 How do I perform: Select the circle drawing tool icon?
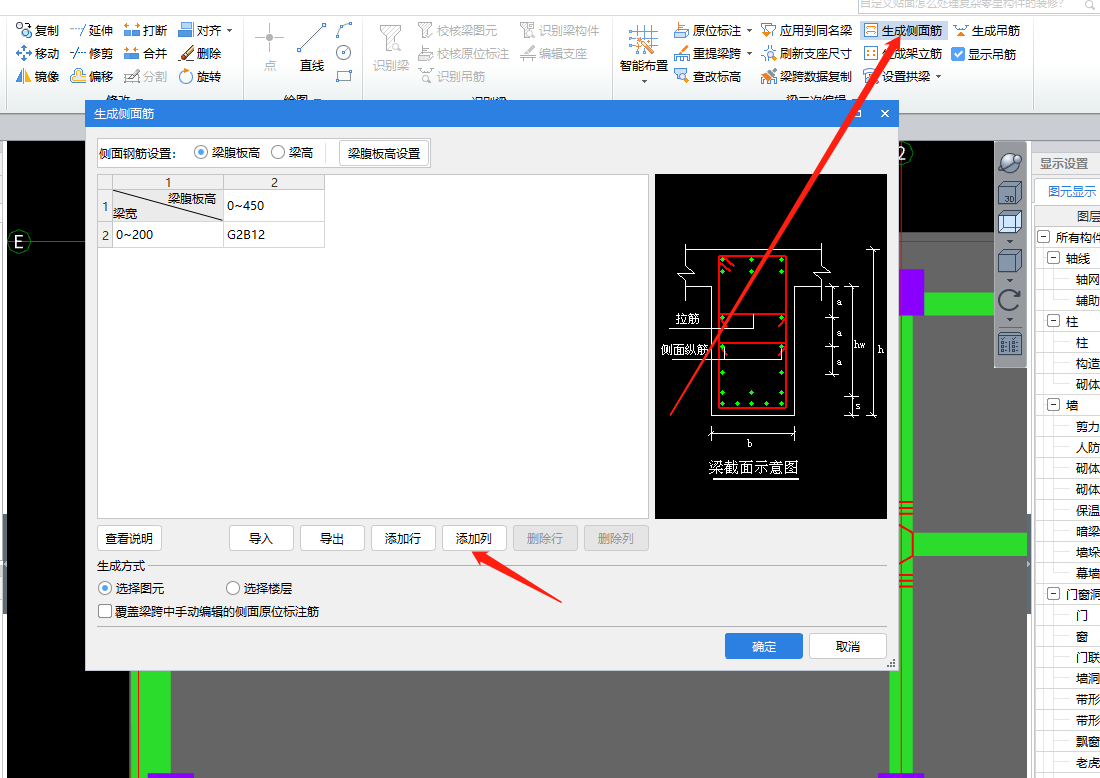344,53
